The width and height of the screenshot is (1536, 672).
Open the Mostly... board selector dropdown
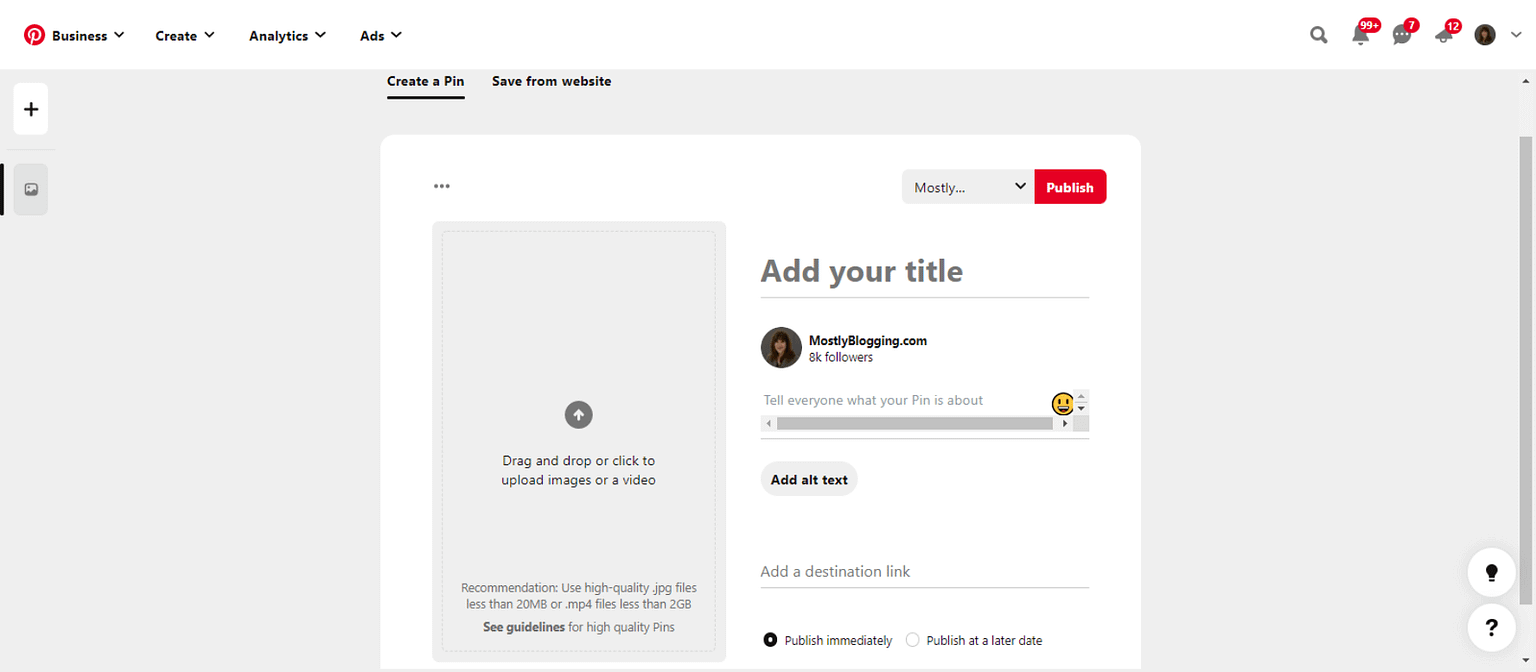click(x=966, y=186)
